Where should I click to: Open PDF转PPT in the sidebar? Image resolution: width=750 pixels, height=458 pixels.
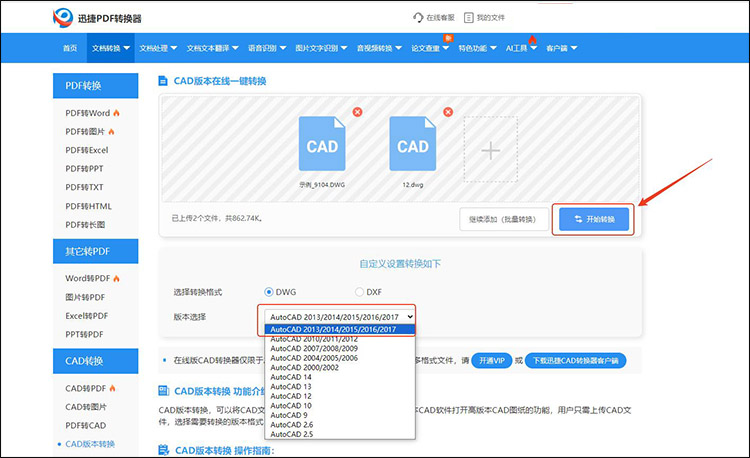(84, 169)
